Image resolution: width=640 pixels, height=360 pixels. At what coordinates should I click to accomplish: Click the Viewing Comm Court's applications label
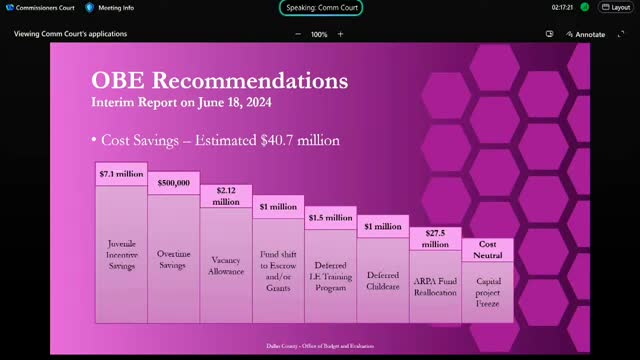(70, 34)
